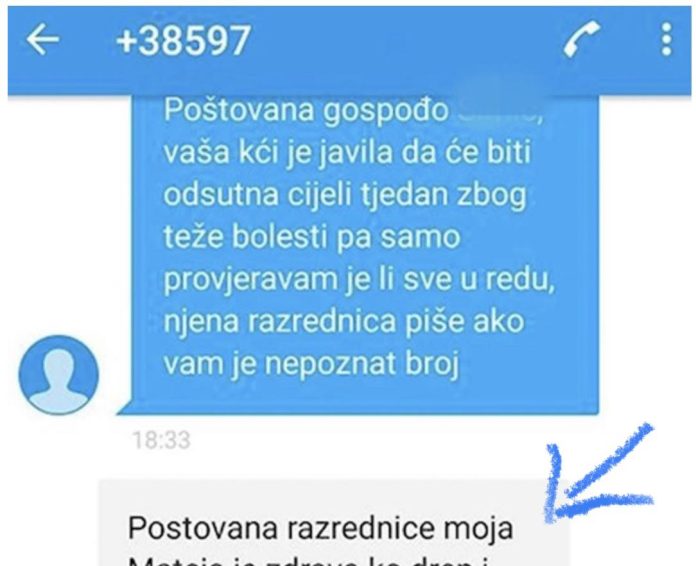Select the grey reply bubble 'Postovana razrednice moja'
The width and height of the screenshot is (696, 566).
click(x=333, y=522)
